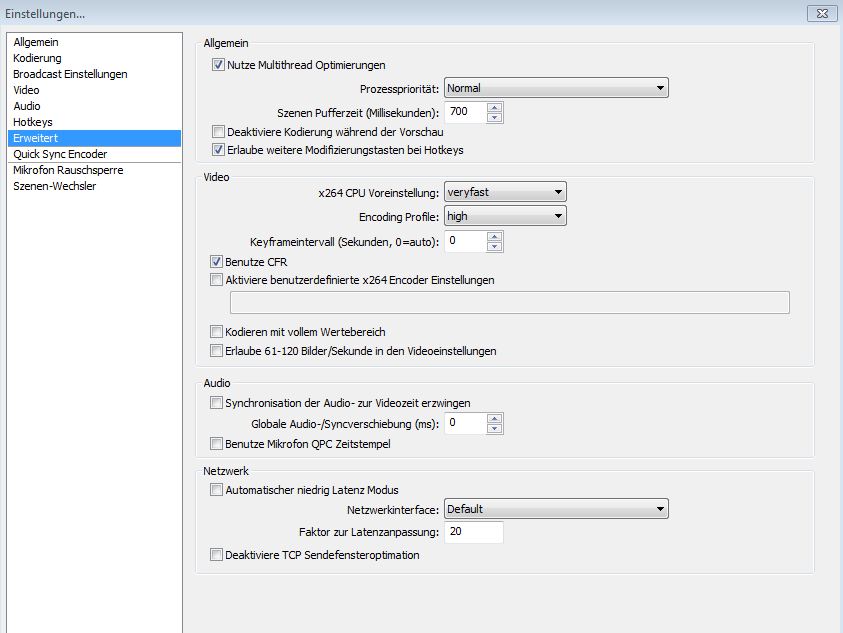This screenshot has height=633, width=843.
Task: Switch to Hotkeys settings section
Action: pyautogui.click(x=33, y=122)
